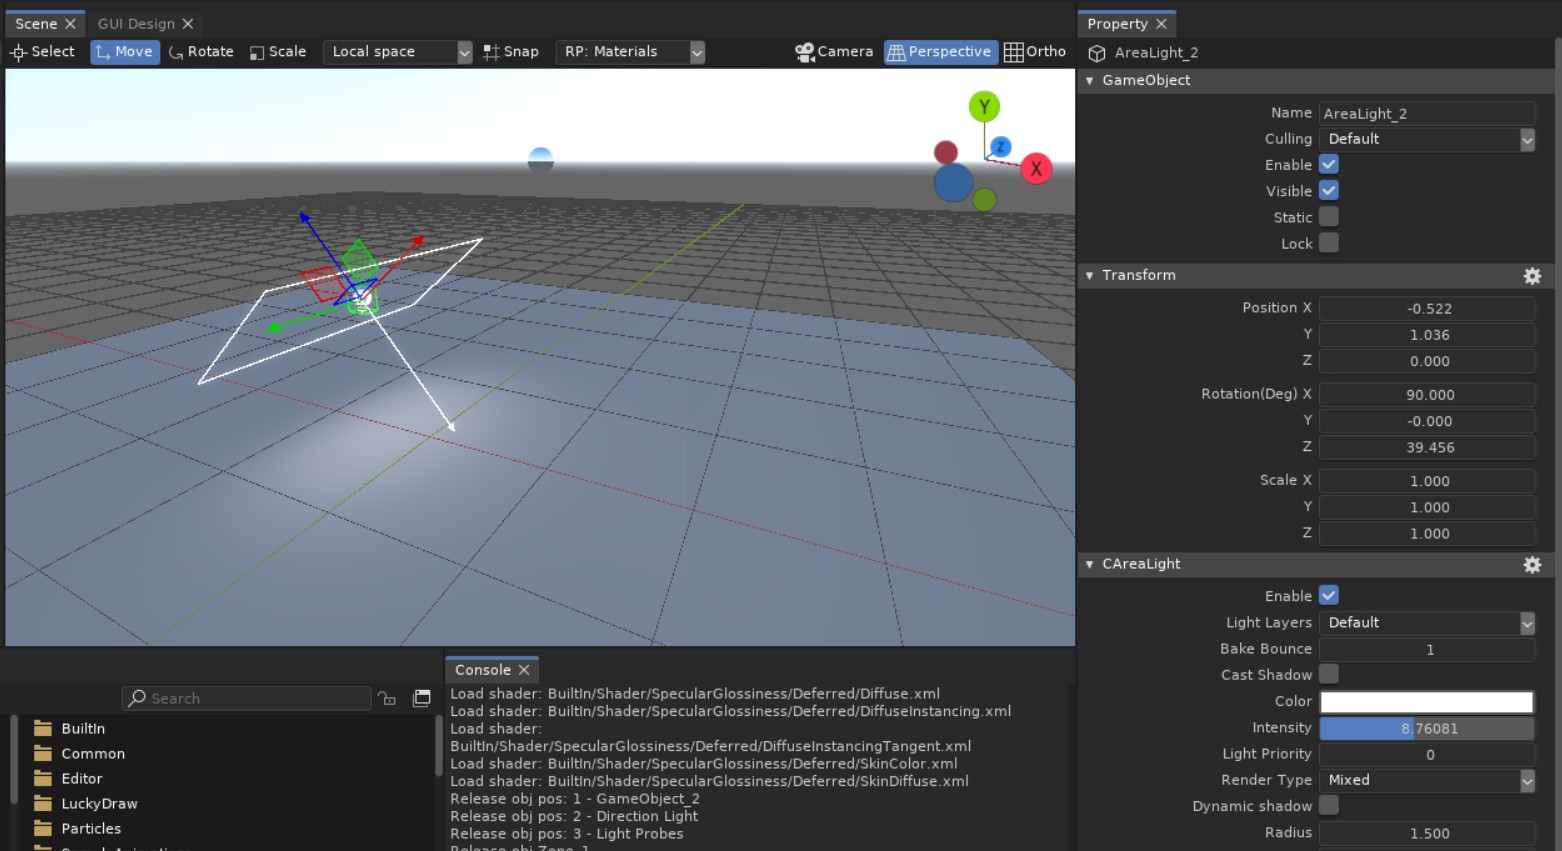Click the window icon next to Search
1562x851 pixels.
422,698
